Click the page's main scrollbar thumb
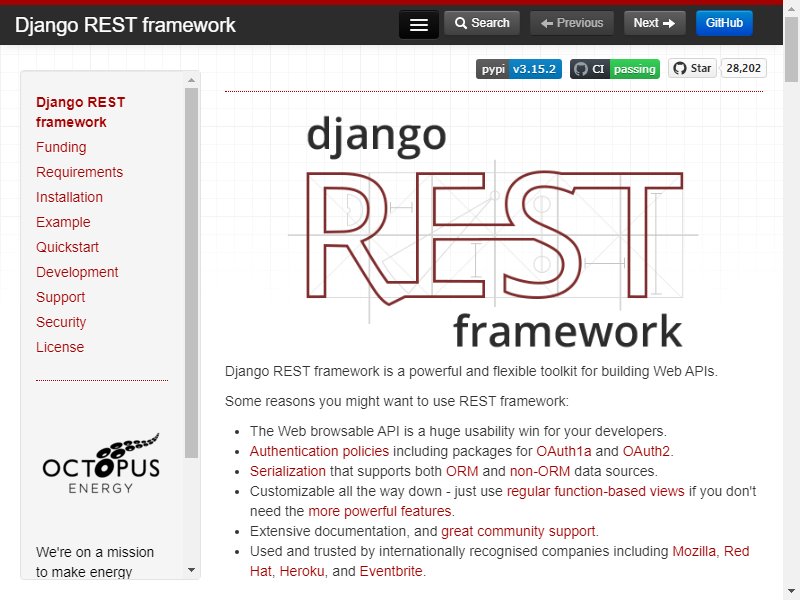 791,49
